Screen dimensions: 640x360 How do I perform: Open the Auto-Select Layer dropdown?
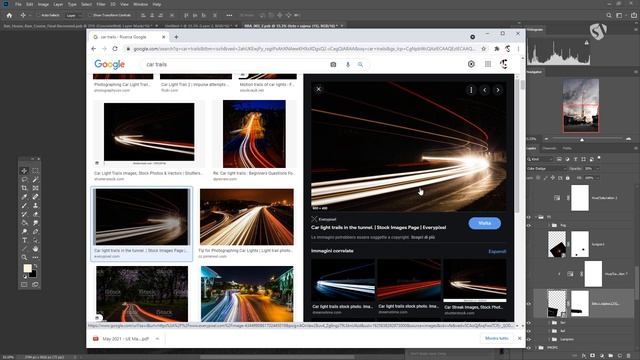pyautogui.click(x=73, y=15)
